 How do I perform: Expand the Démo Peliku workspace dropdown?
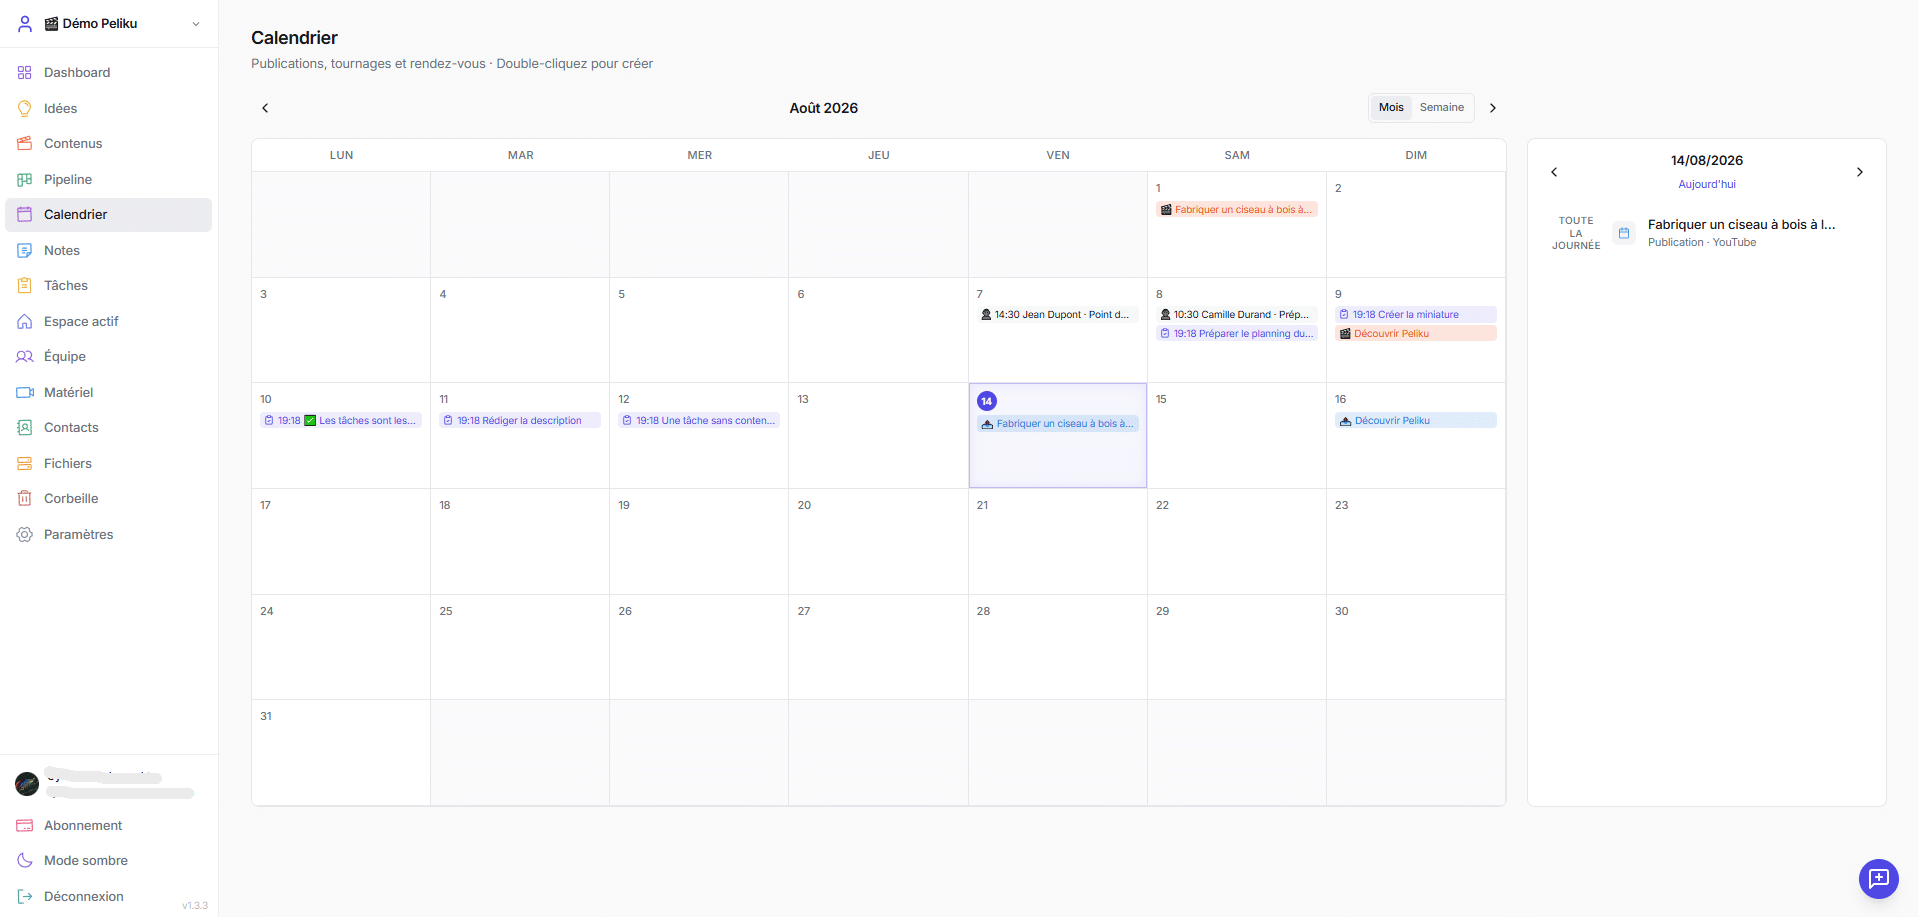click(x=110, y=24)
